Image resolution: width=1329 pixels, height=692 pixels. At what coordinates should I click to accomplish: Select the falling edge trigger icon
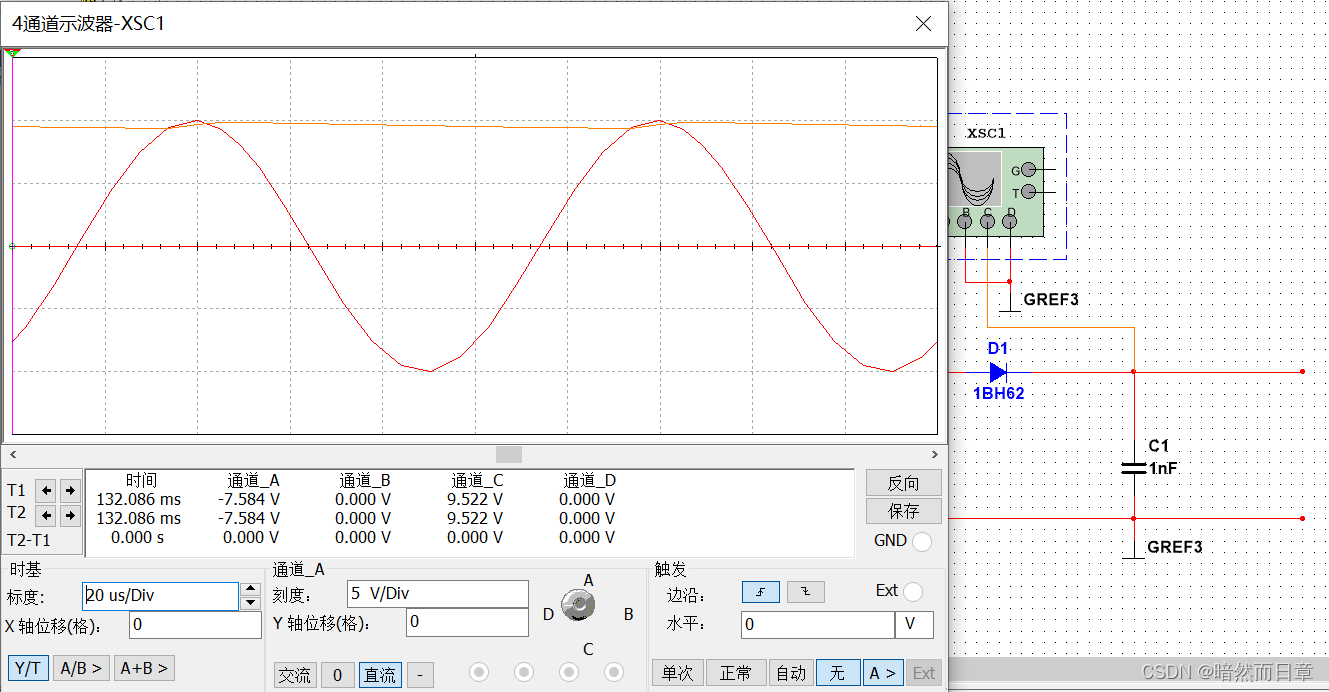point(806,592)
